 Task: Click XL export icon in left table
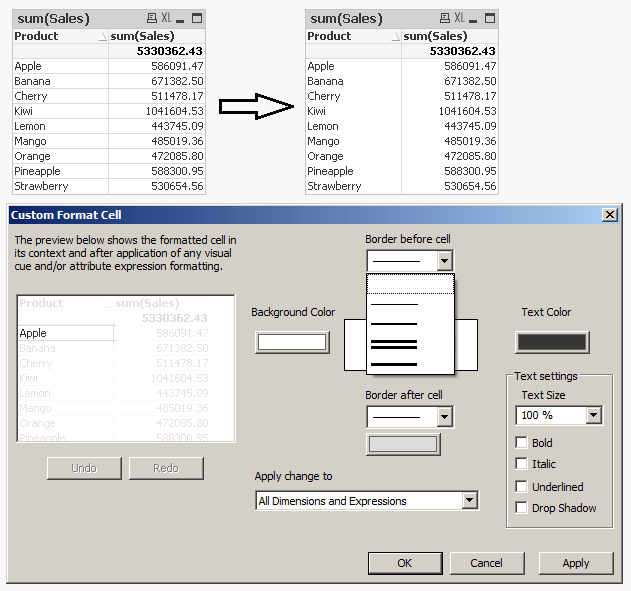click(167, 18)
